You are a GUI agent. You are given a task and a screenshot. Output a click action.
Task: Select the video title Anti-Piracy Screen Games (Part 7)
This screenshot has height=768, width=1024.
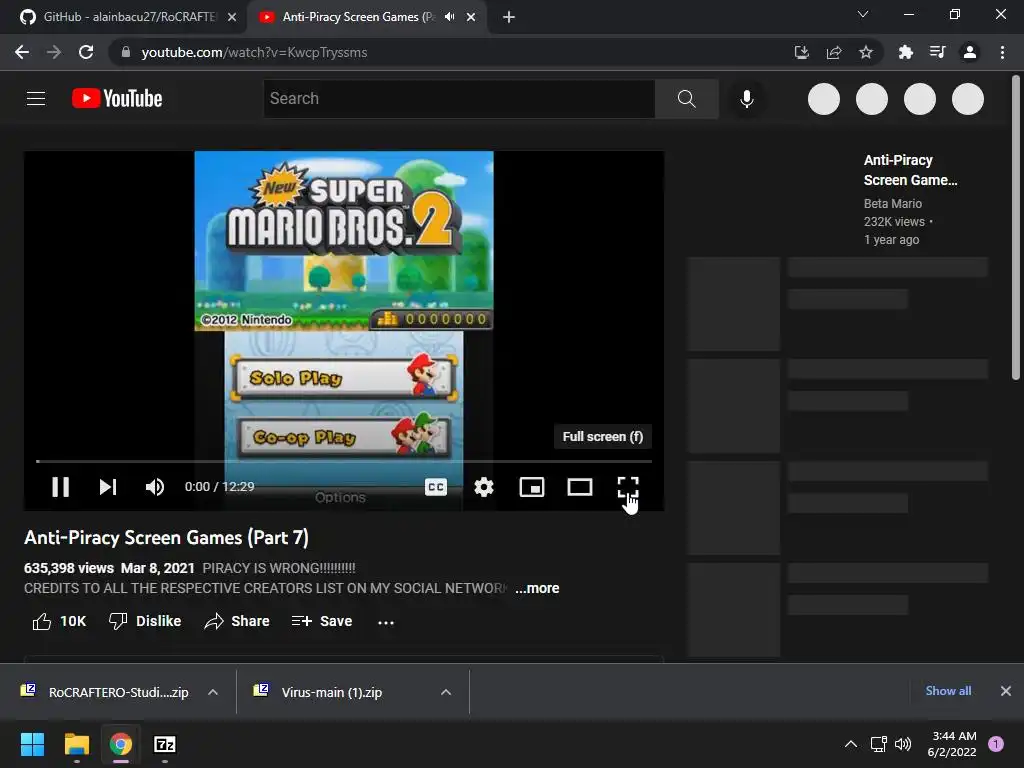point(167,537)
